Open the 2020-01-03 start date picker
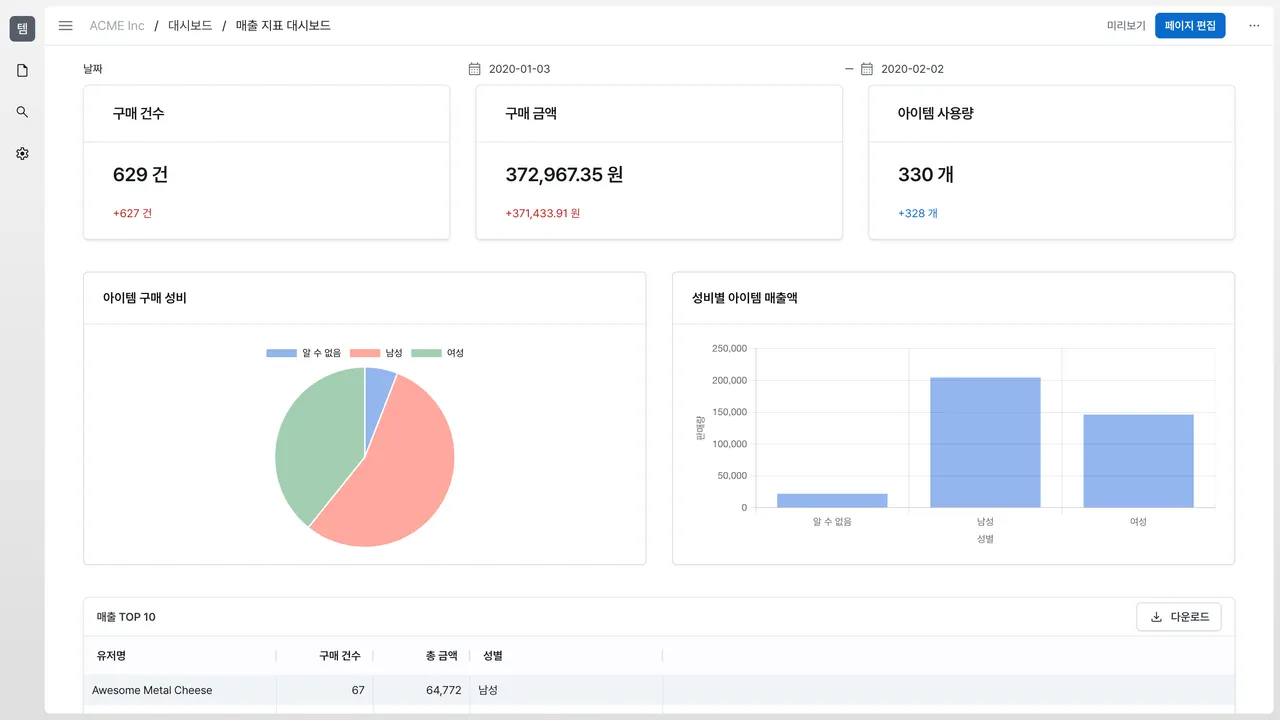The height and width of the screenshot is (720, 1280). pos(519,69)
